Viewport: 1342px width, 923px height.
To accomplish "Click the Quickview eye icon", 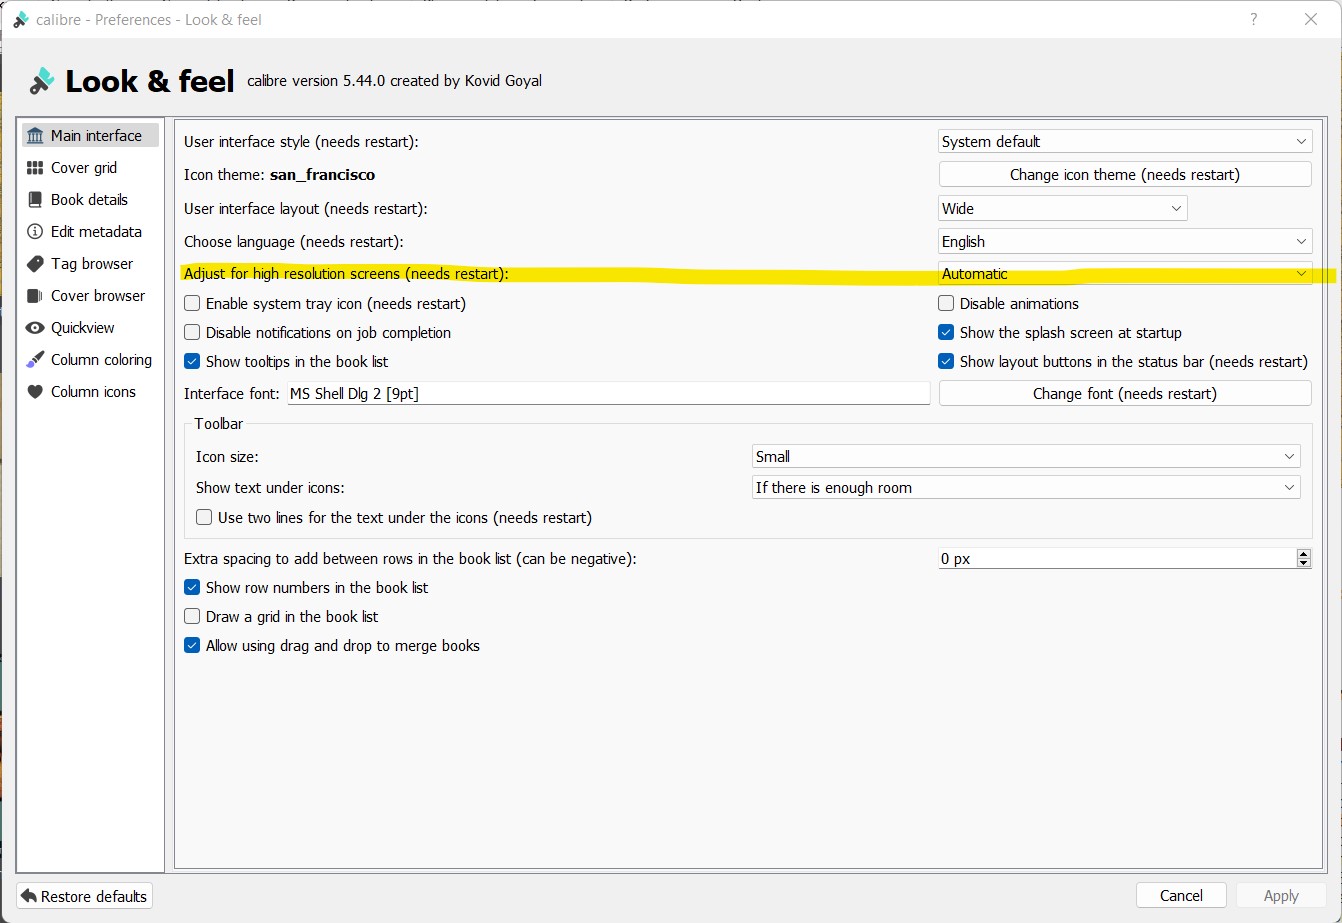I will 36,328.
